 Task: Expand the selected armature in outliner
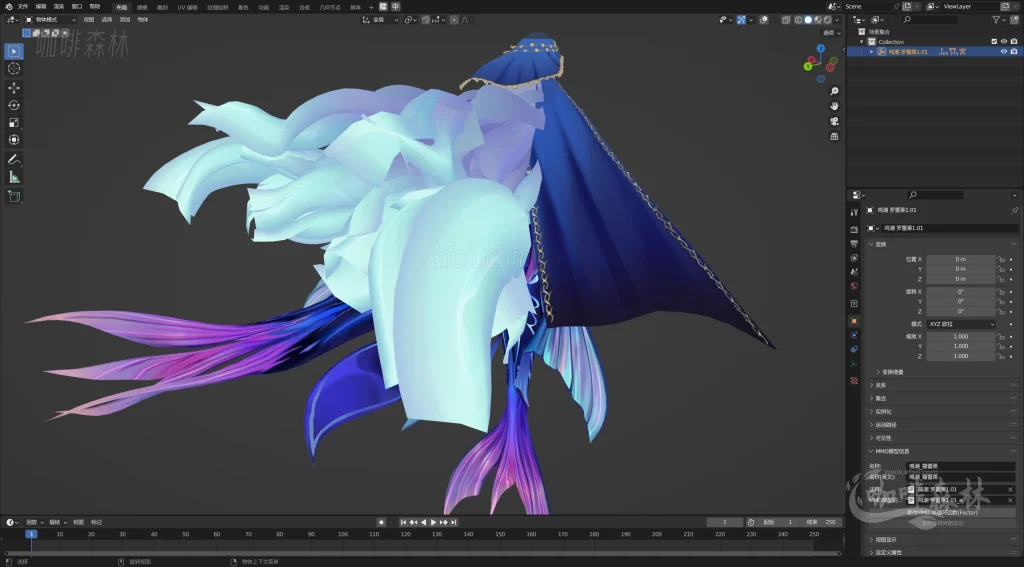(871, 52)
